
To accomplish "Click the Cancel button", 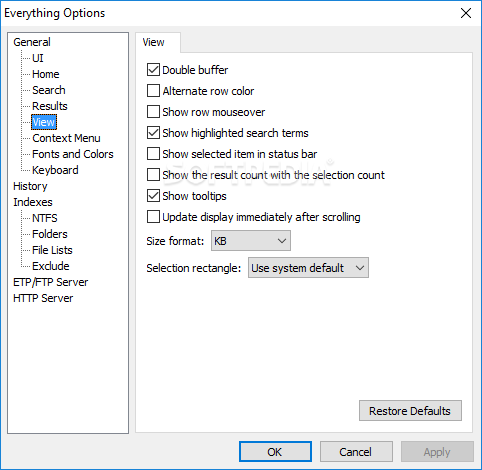I will point(356,452).
